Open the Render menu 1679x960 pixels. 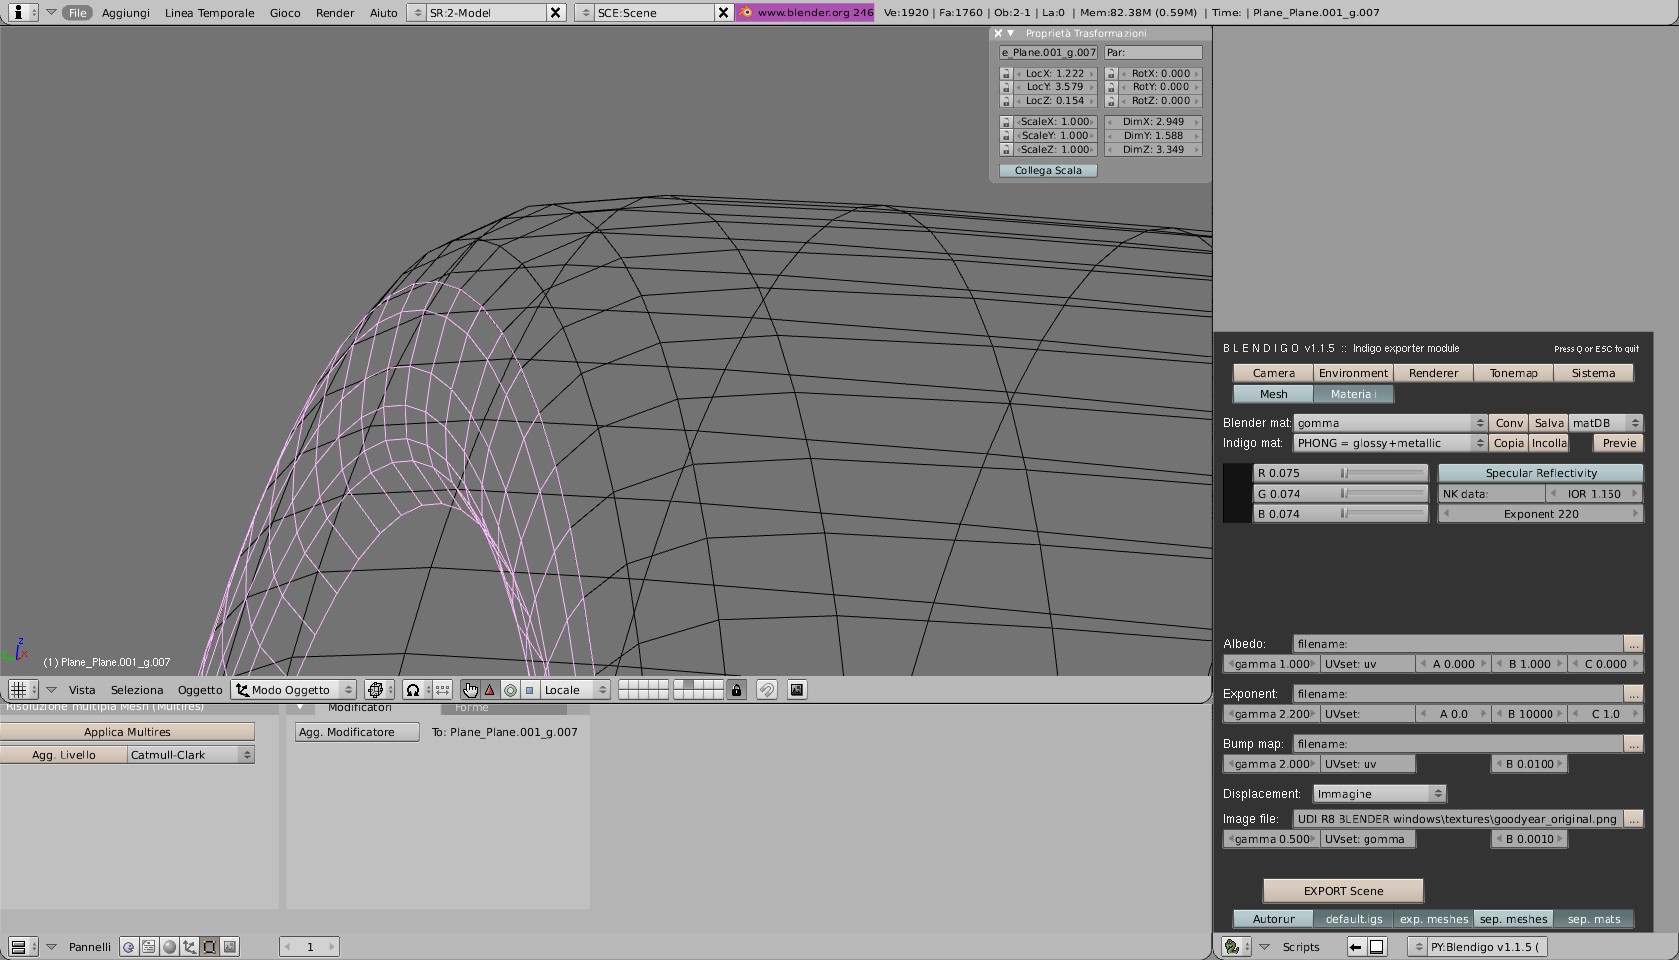coord(334,13)
